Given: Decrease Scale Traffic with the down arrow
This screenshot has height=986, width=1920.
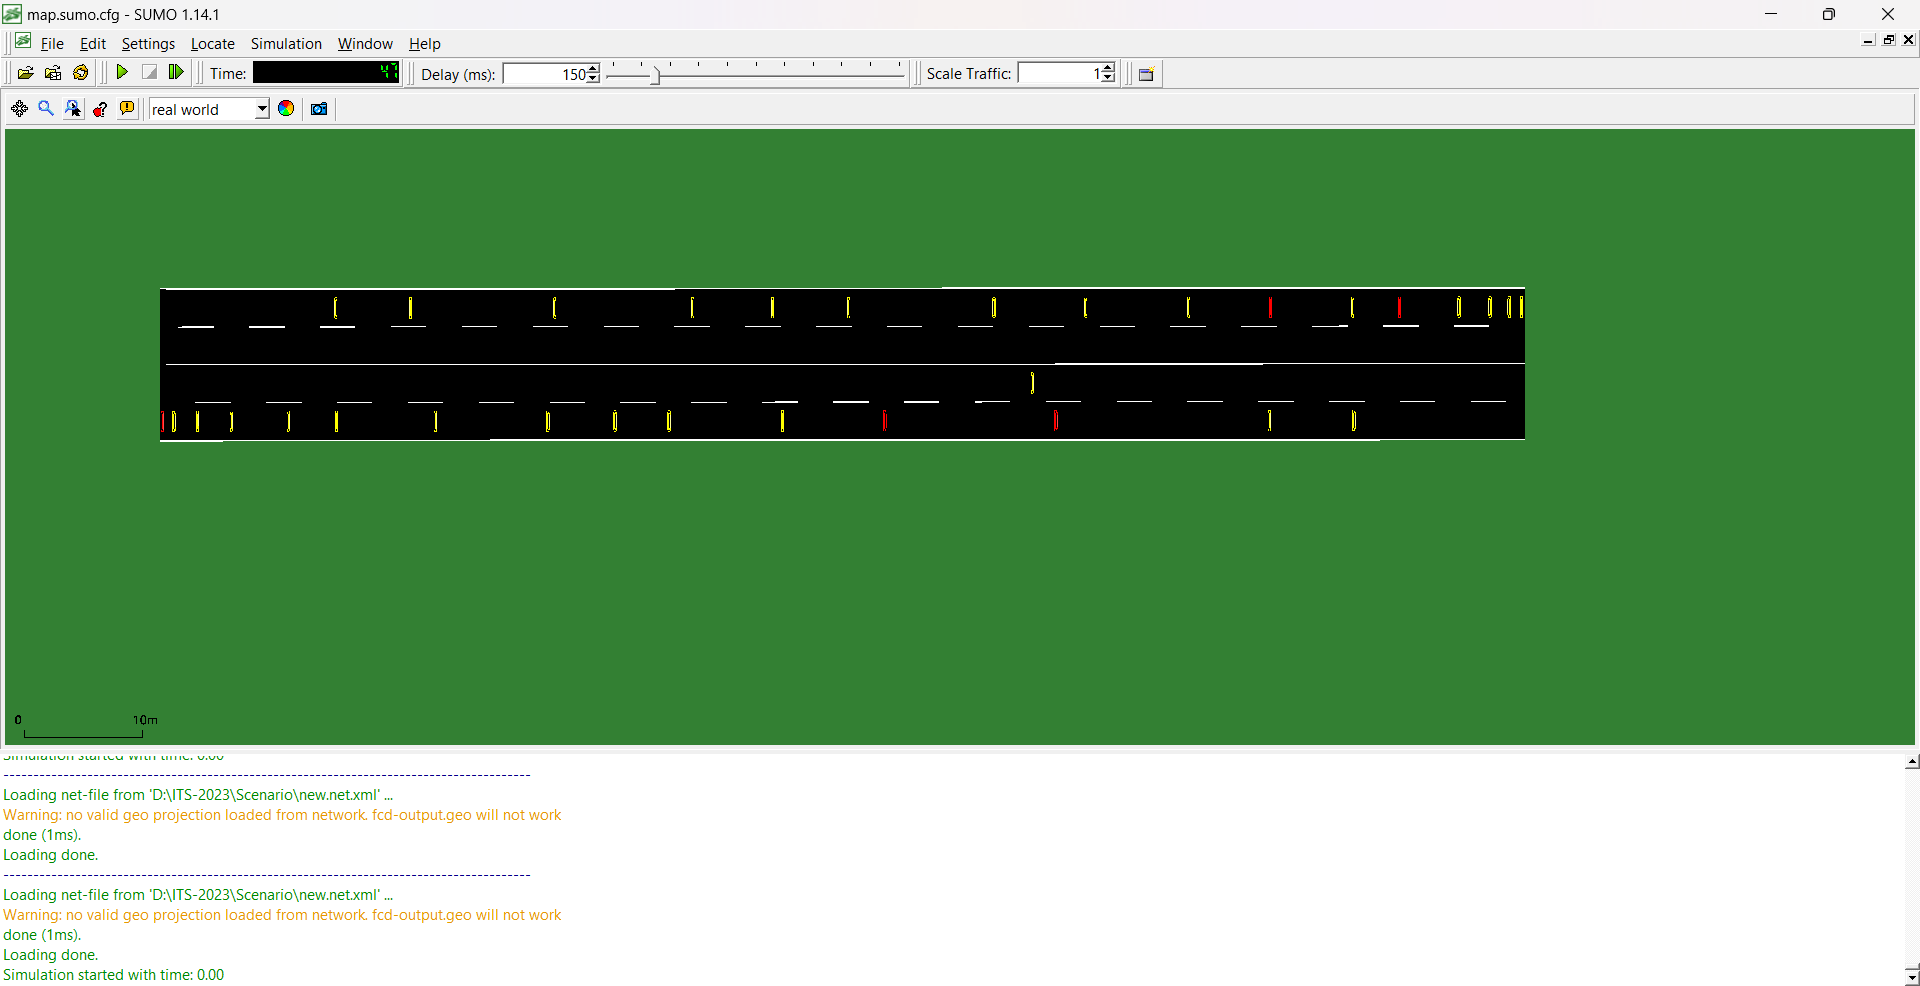Looking at the screenshot, I should coord(1108,79).
